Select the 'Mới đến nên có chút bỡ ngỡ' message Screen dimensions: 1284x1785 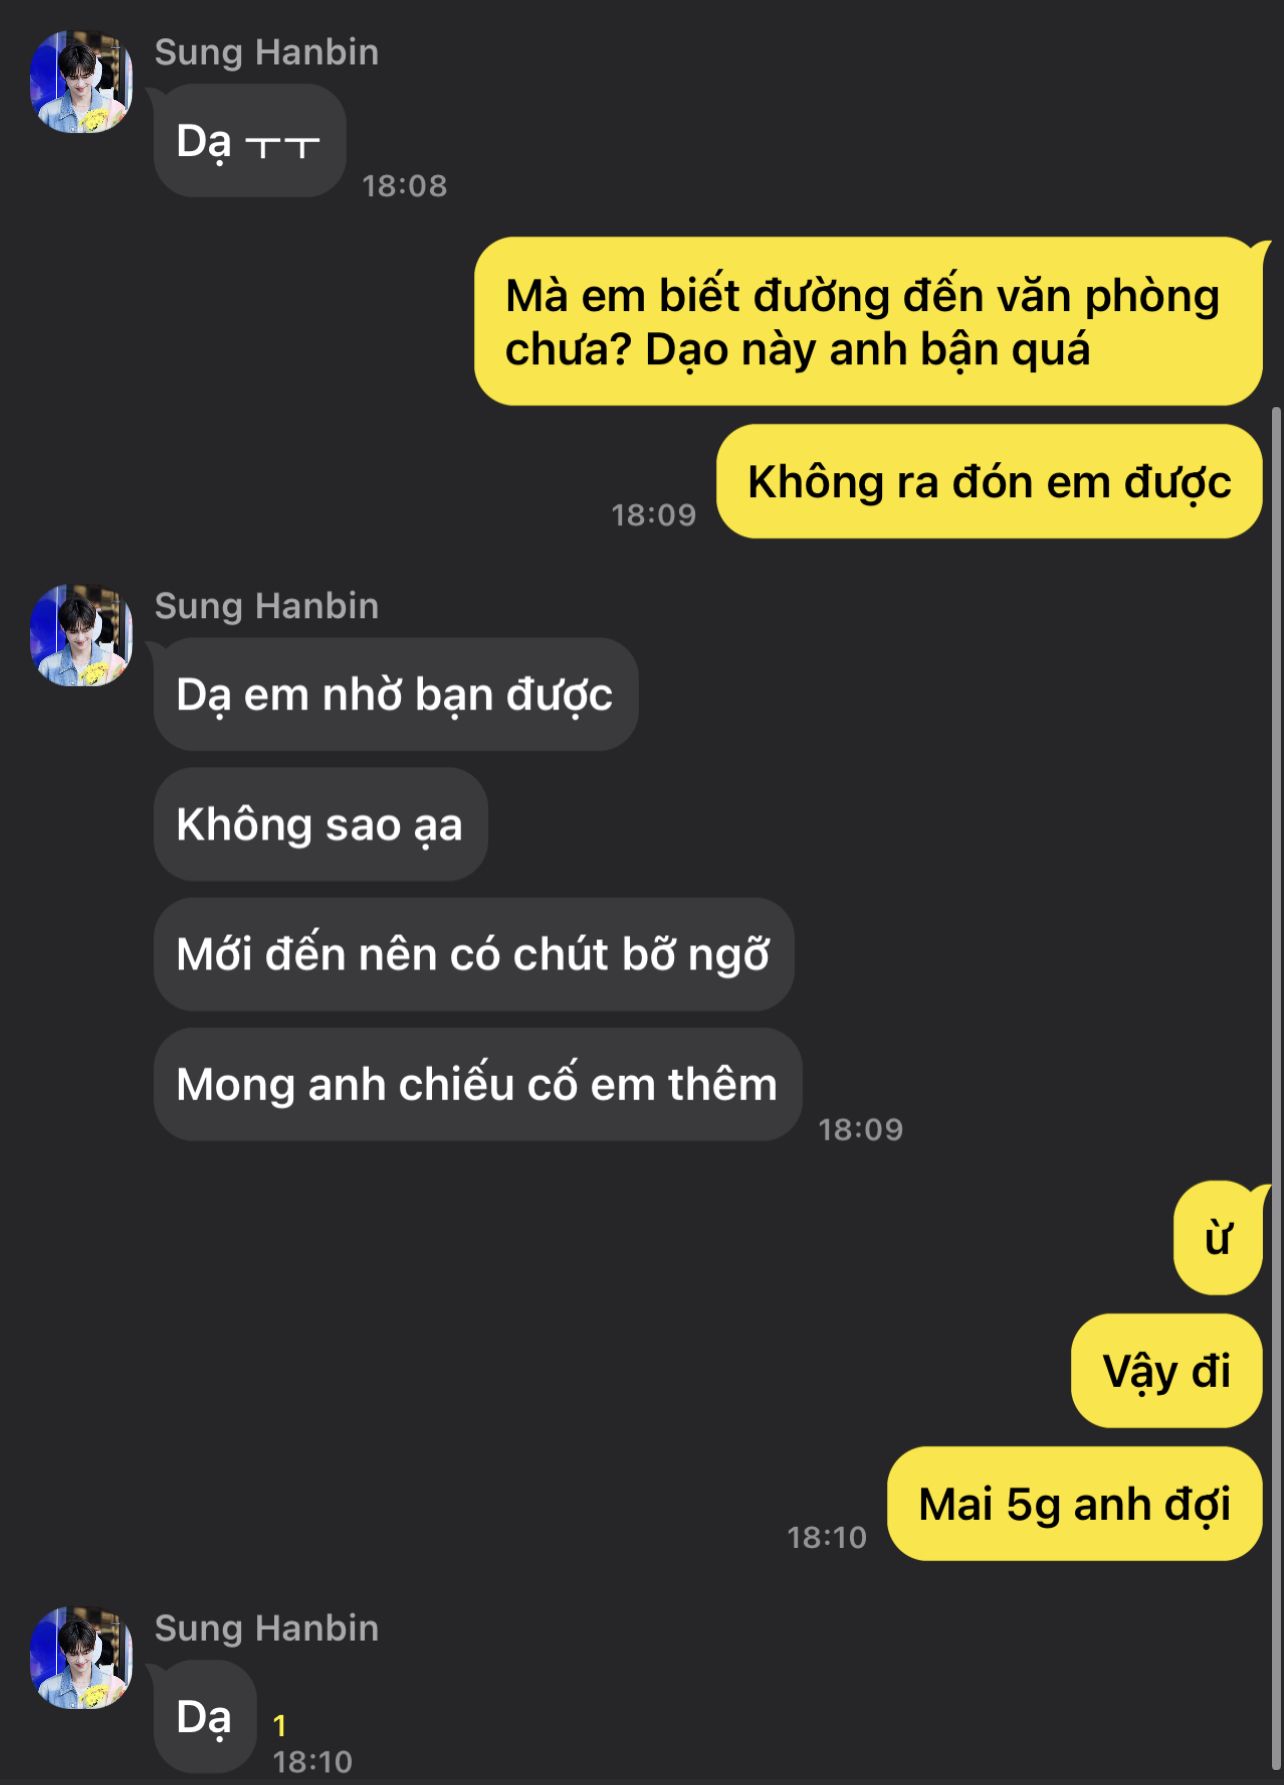click(474, 955)
